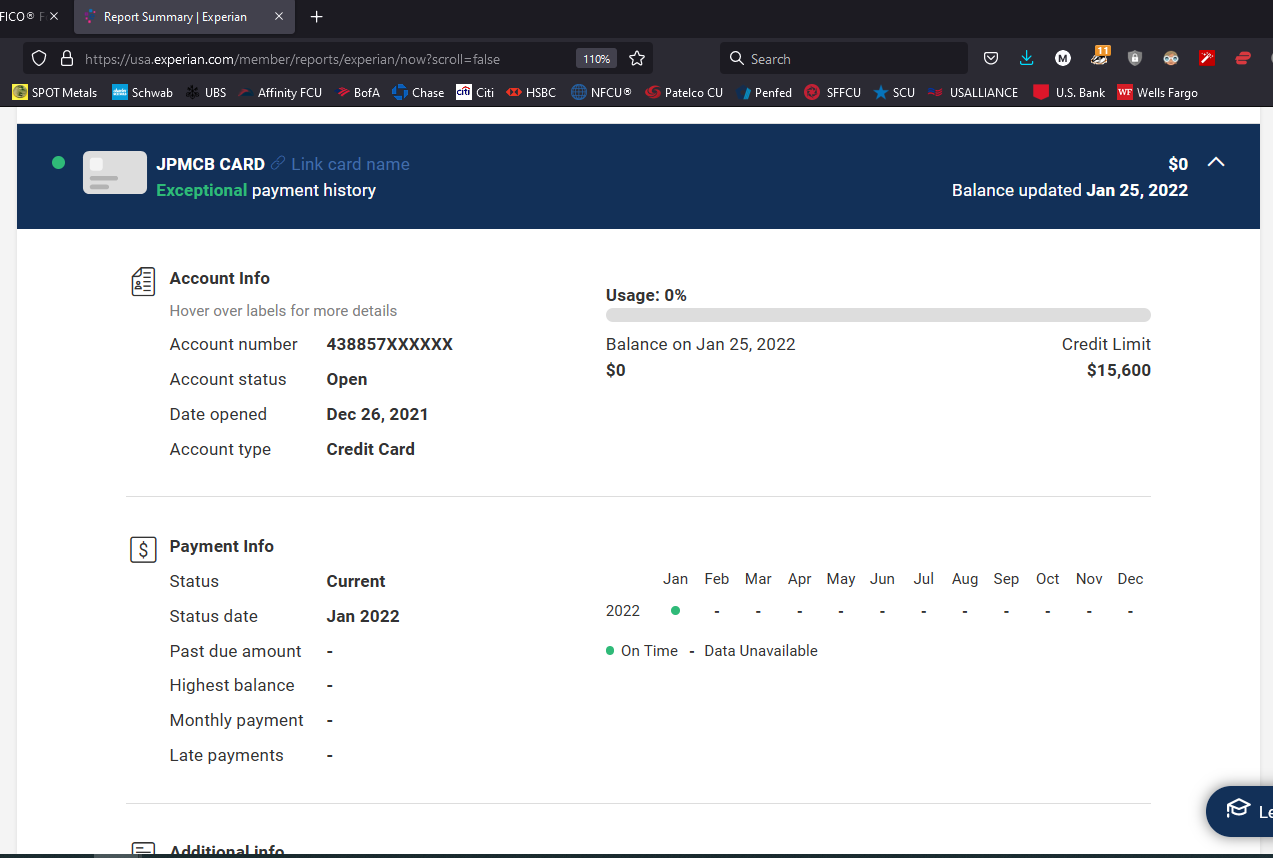The width and height of the screenshot is (1273, 858).
Task: Open the NFCU bookmark
Action: pos(601,92)
